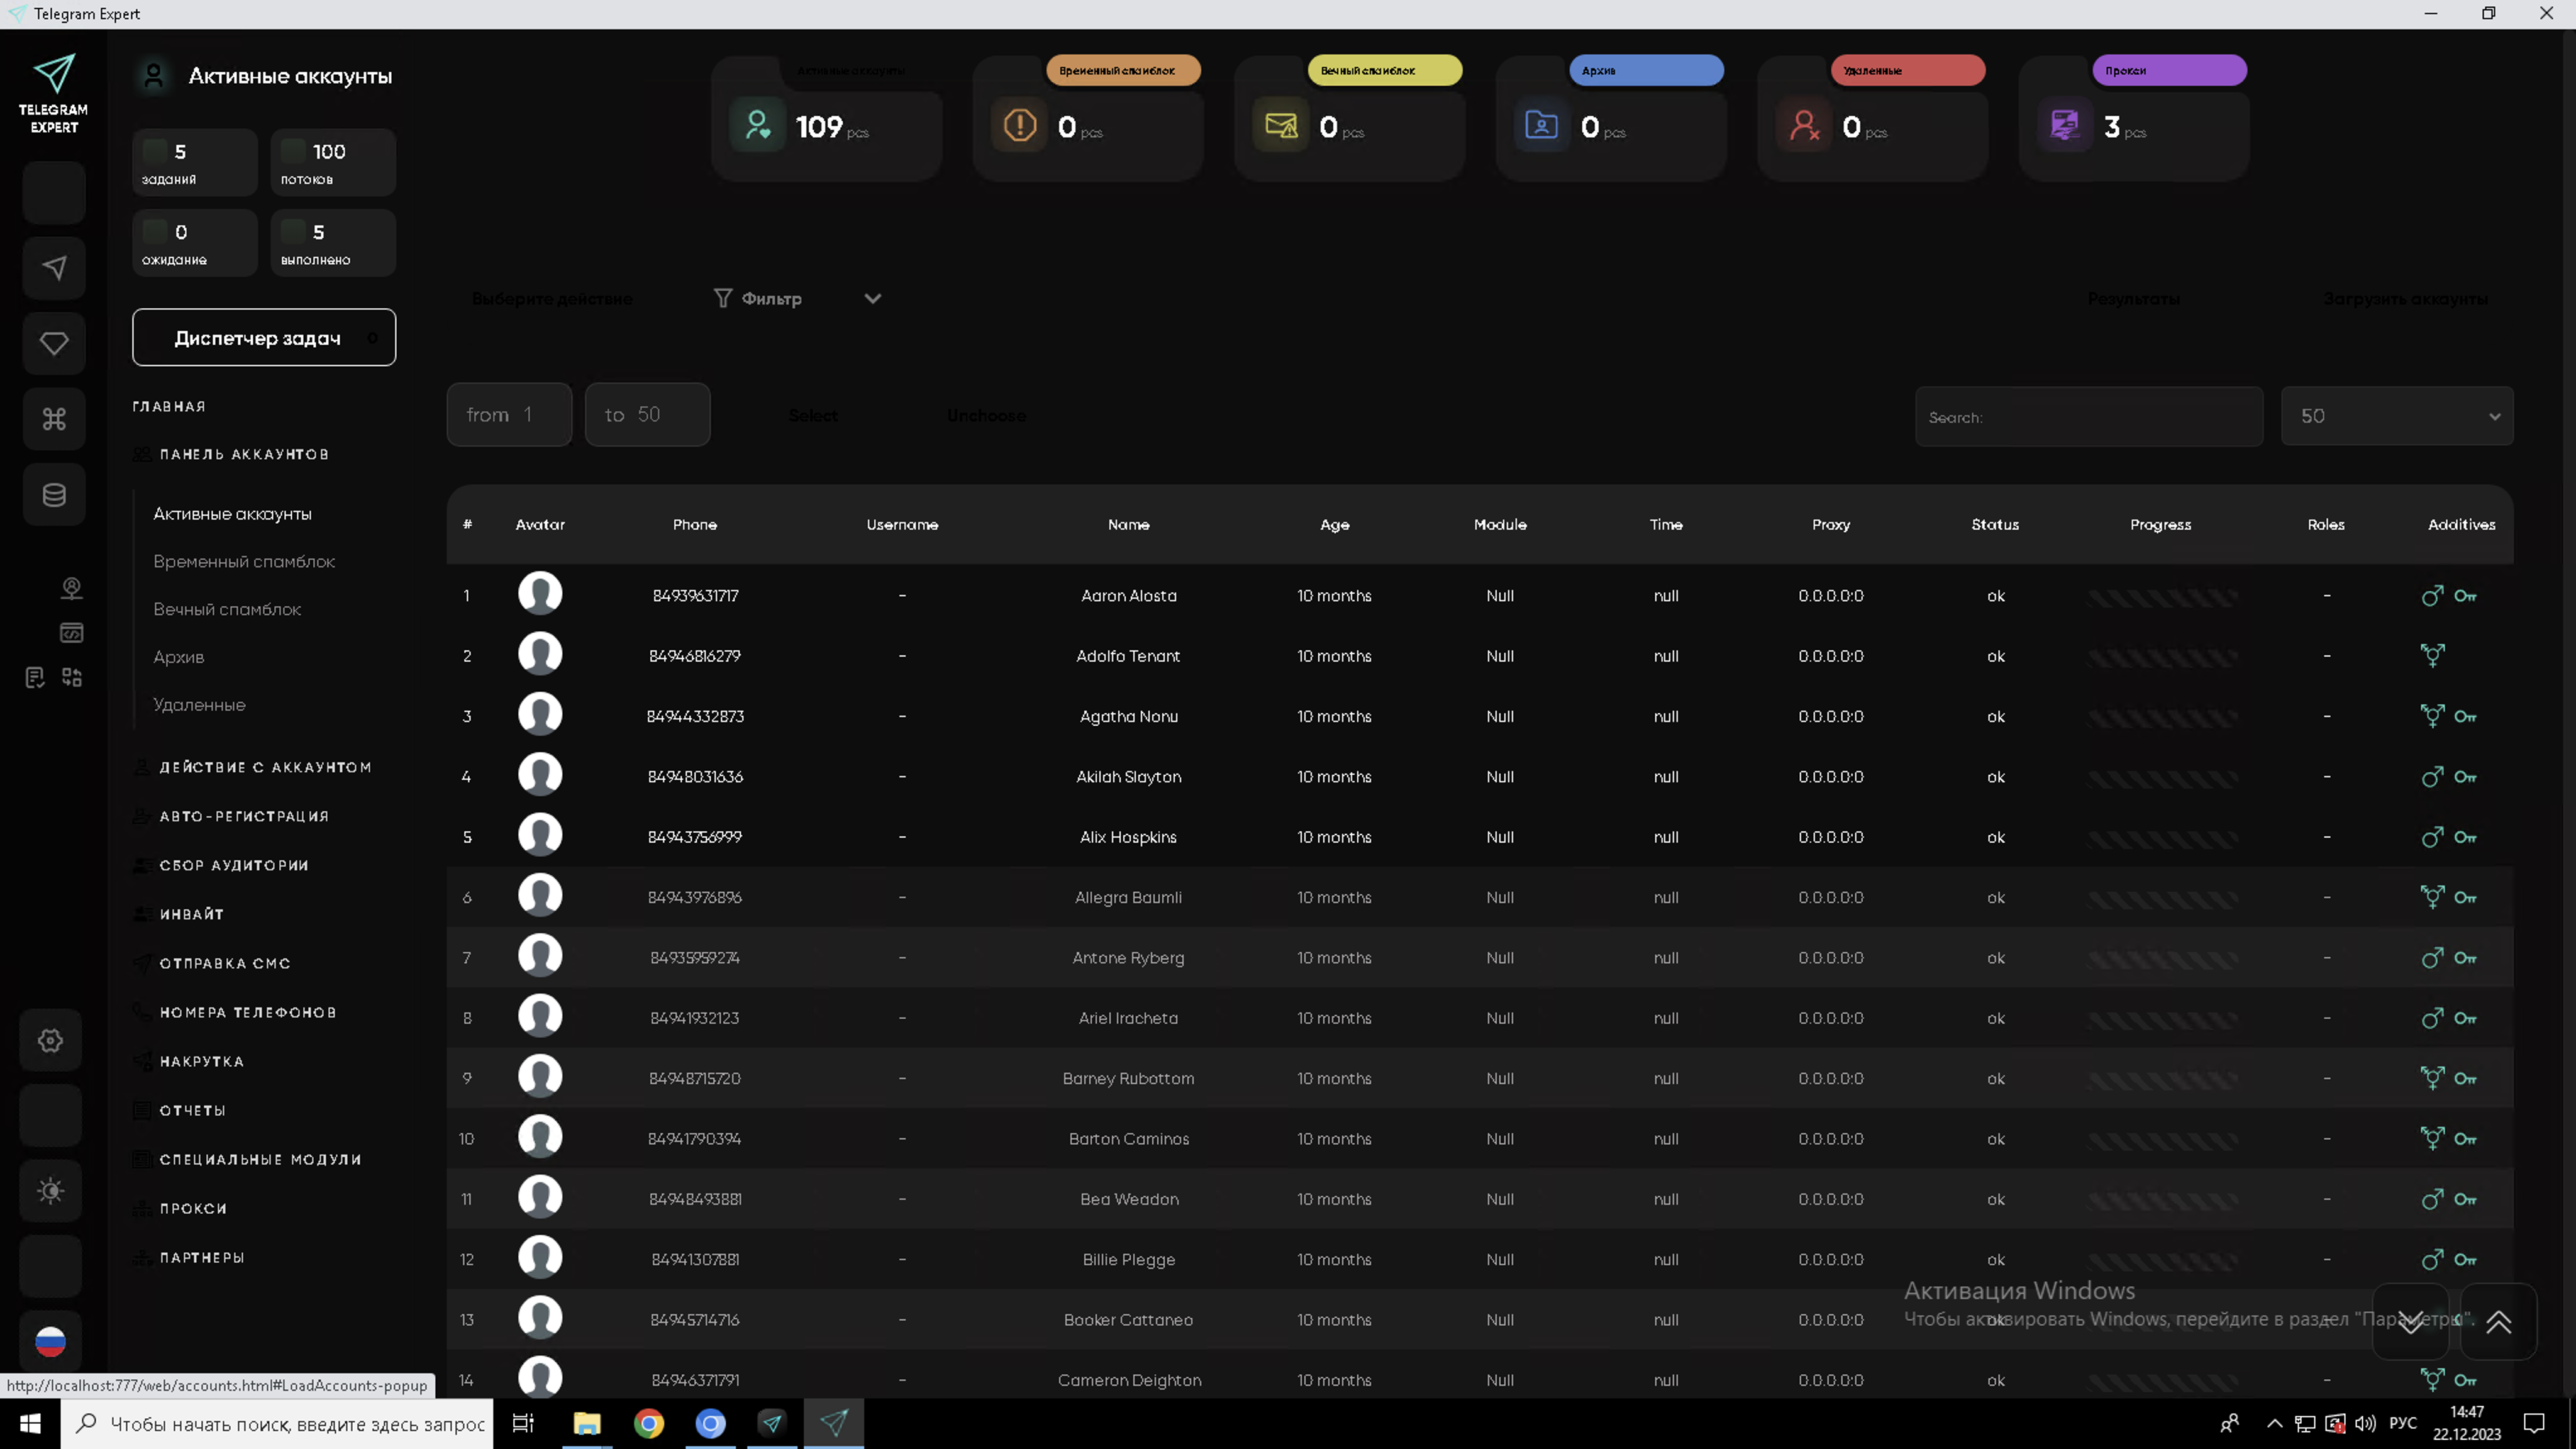Click the Russian flag language icon
This screenshot has width=2576, height=1449.
[51, 1341]
